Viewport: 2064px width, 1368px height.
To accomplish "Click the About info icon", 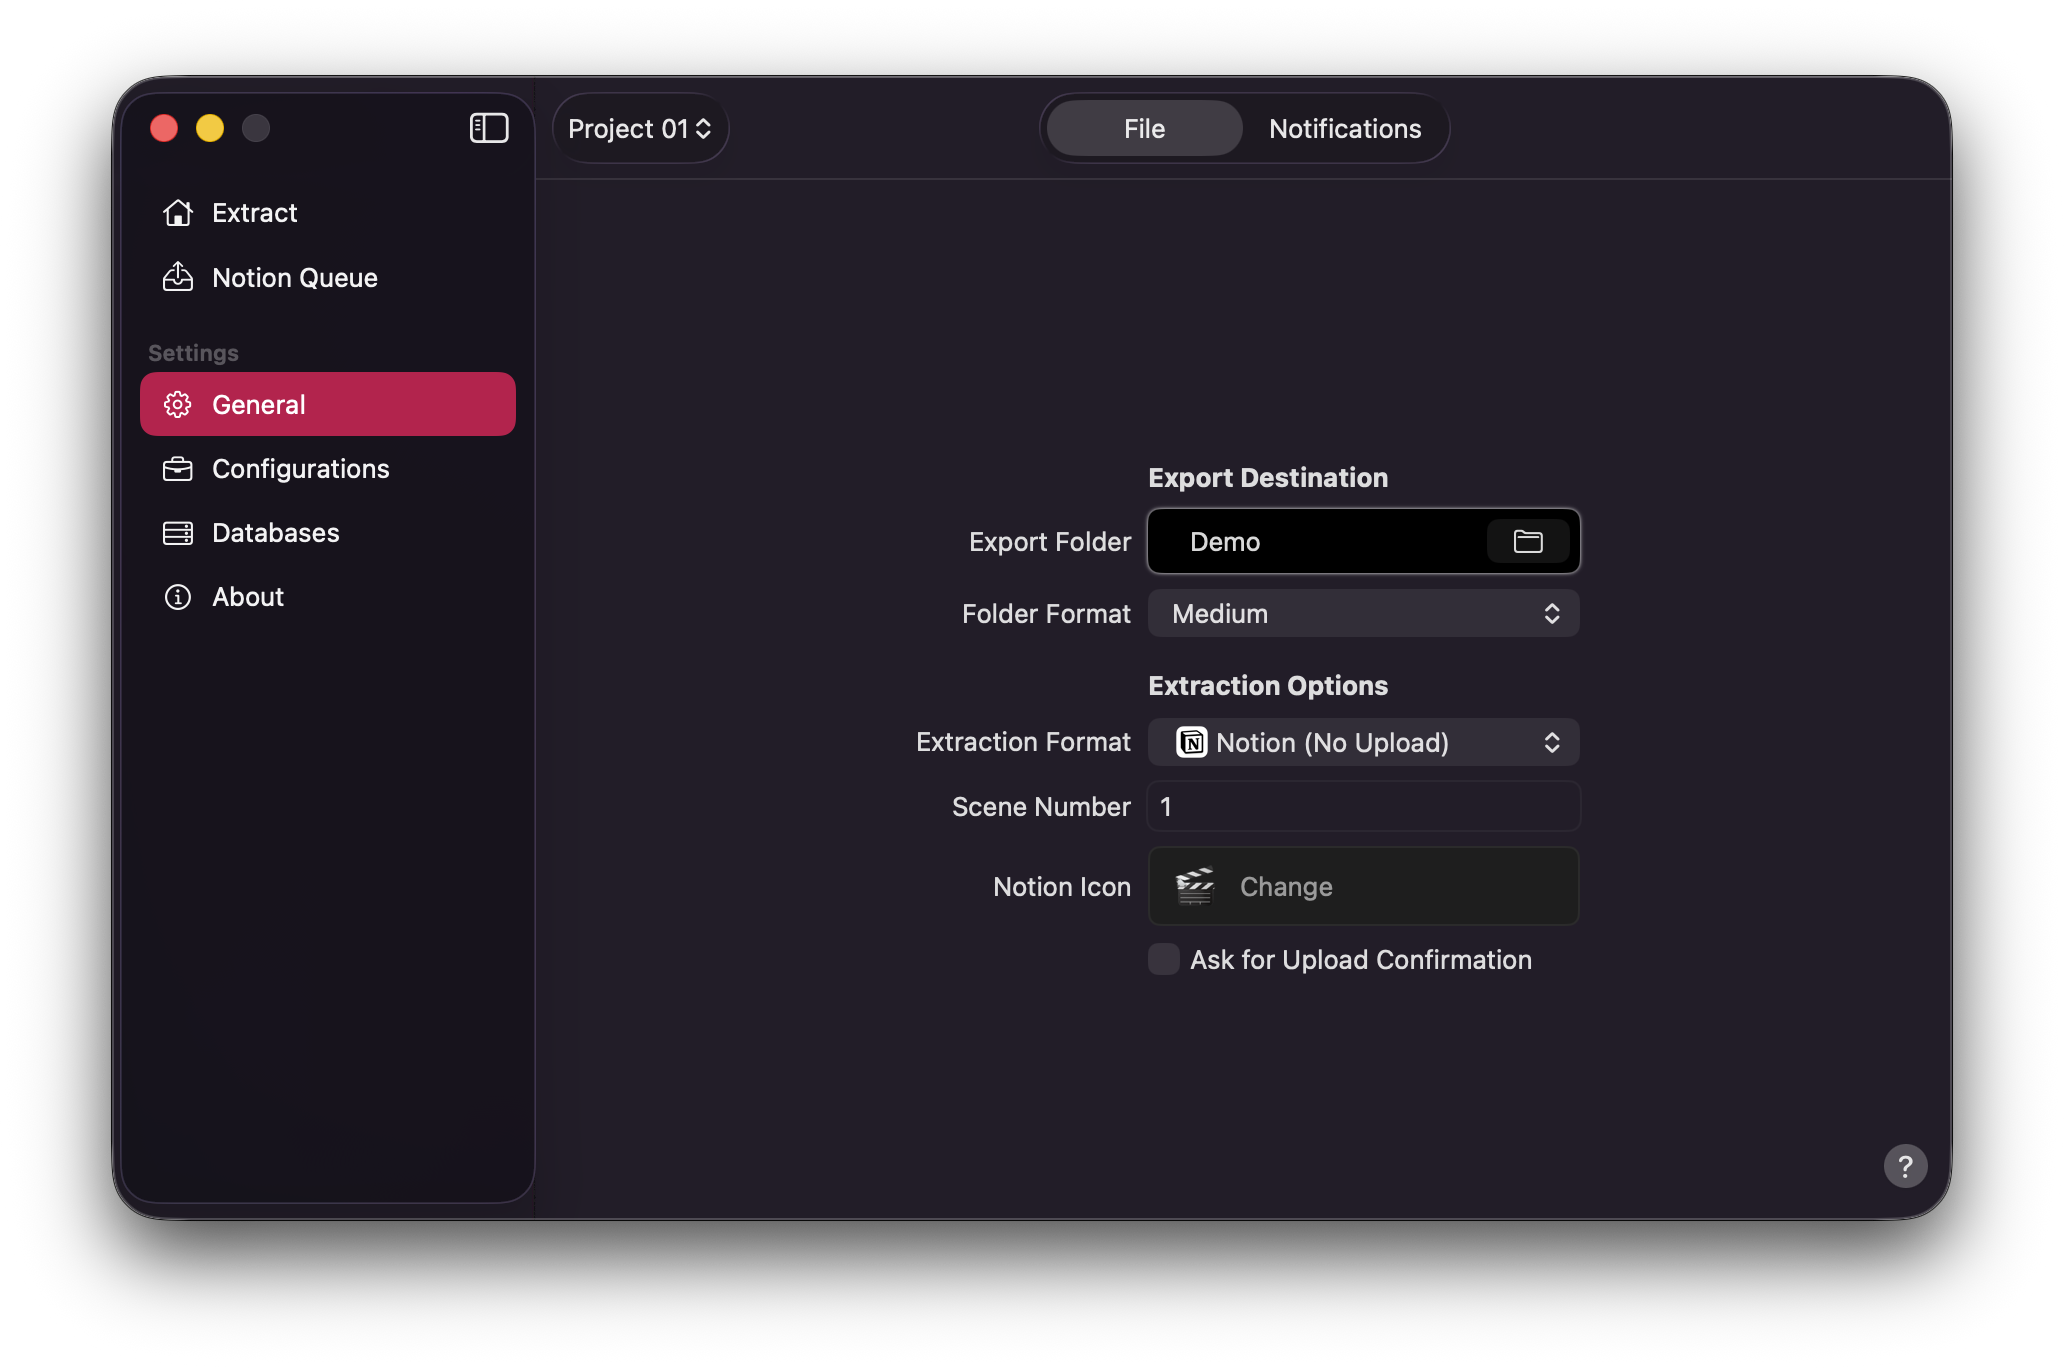I will (178, 597).
